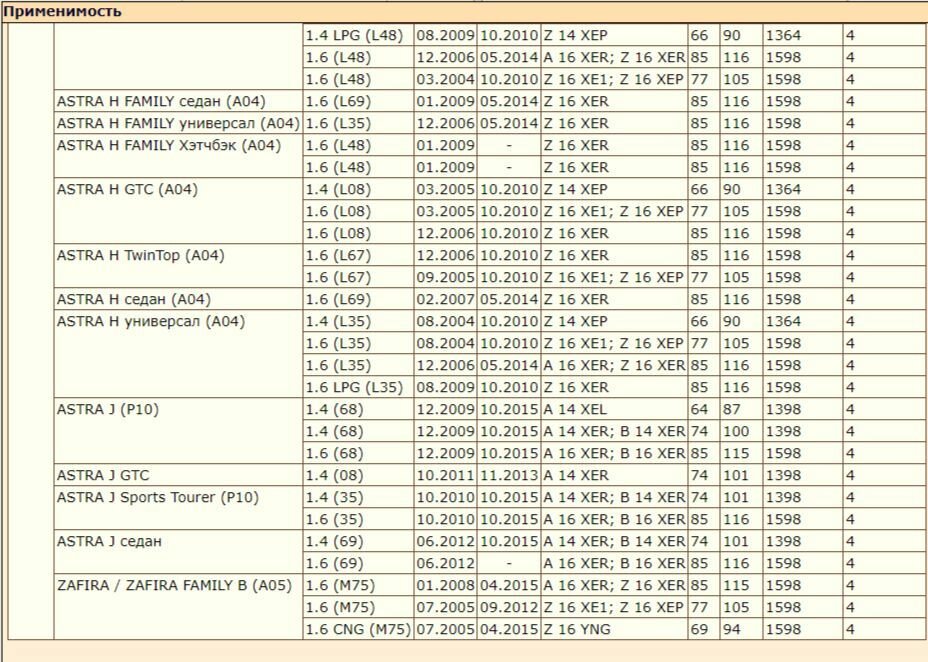Click the '1.4 (08)' modification cell
The image size is (928, 662).
(x=358, y=475)
